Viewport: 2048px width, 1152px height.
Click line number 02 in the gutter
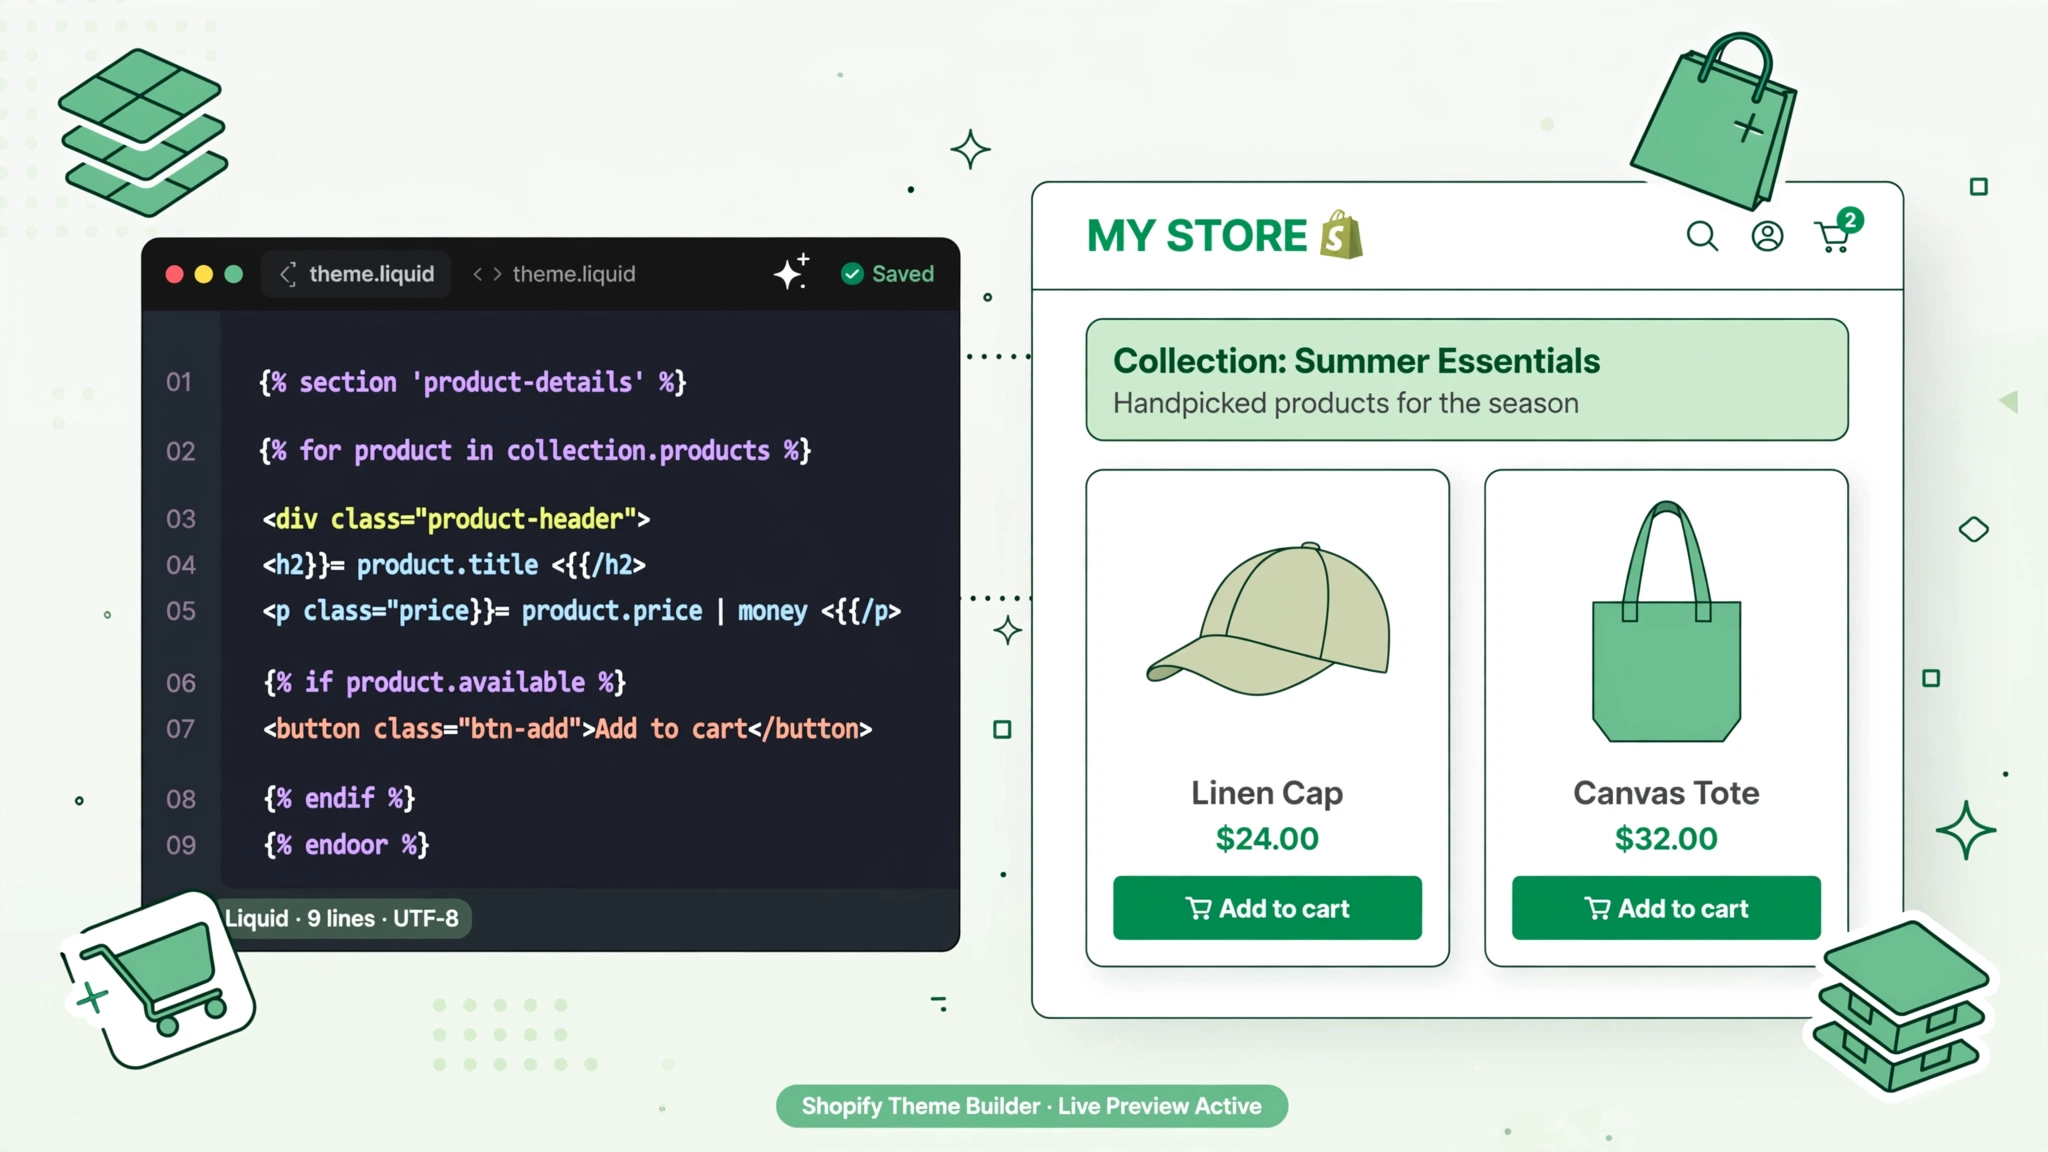[180, 451]
